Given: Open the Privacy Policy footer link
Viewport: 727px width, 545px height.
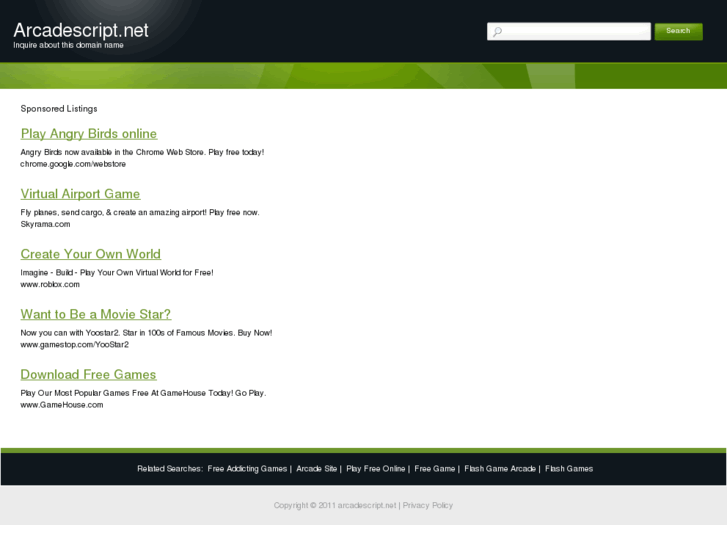Looking at the screenshot, I should coord(427,505).
